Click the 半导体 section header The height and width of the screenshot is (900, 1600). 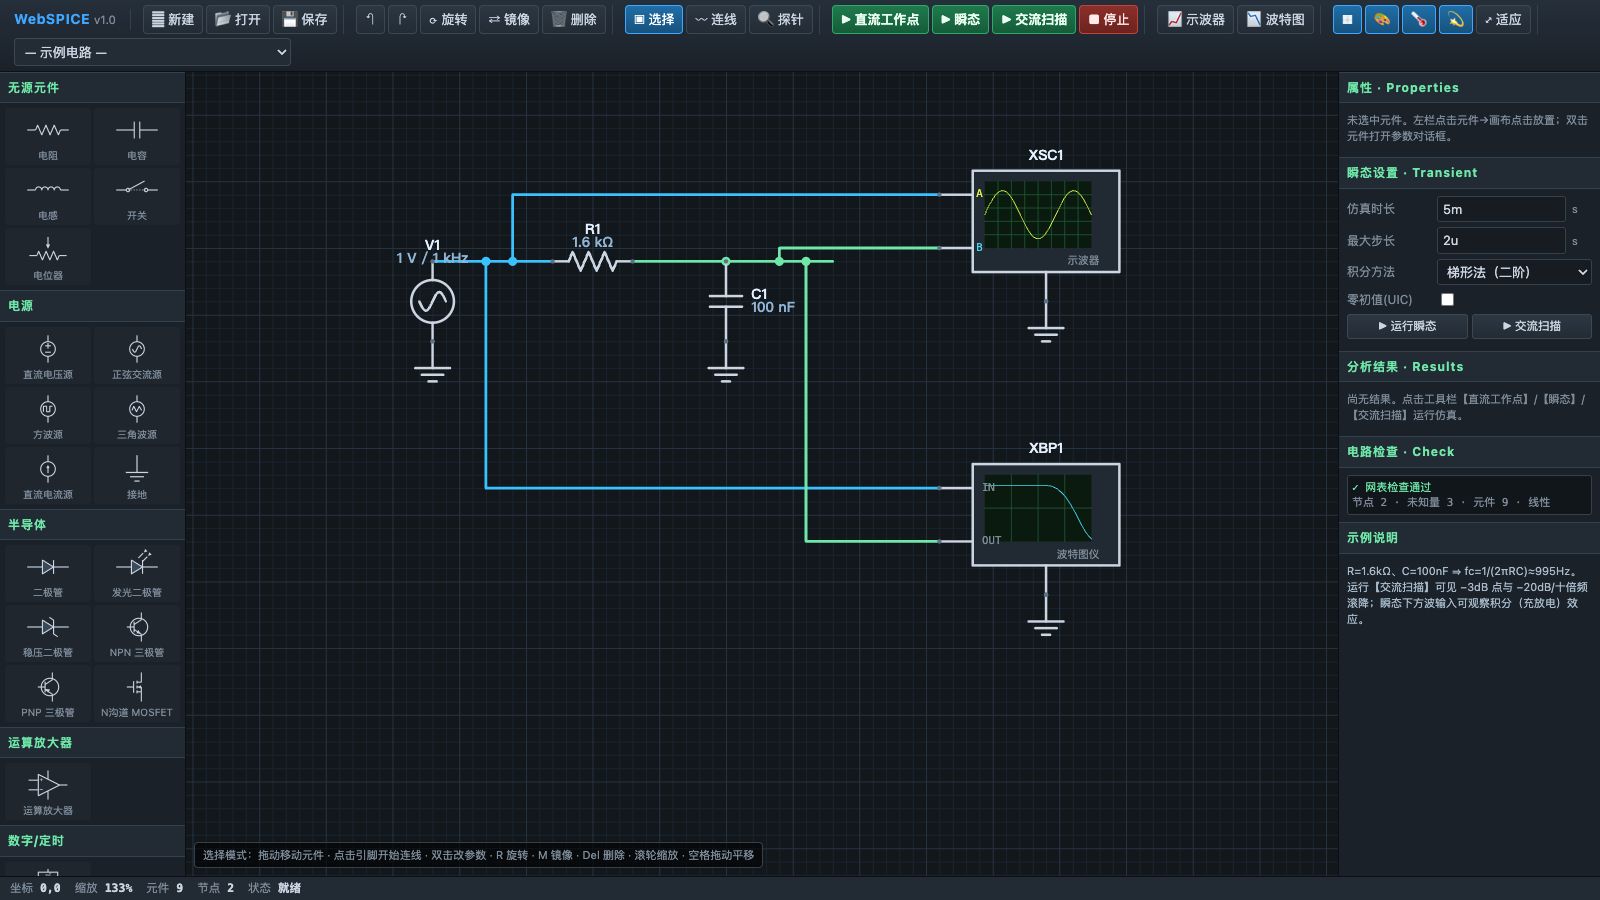(x=92, y=524)
